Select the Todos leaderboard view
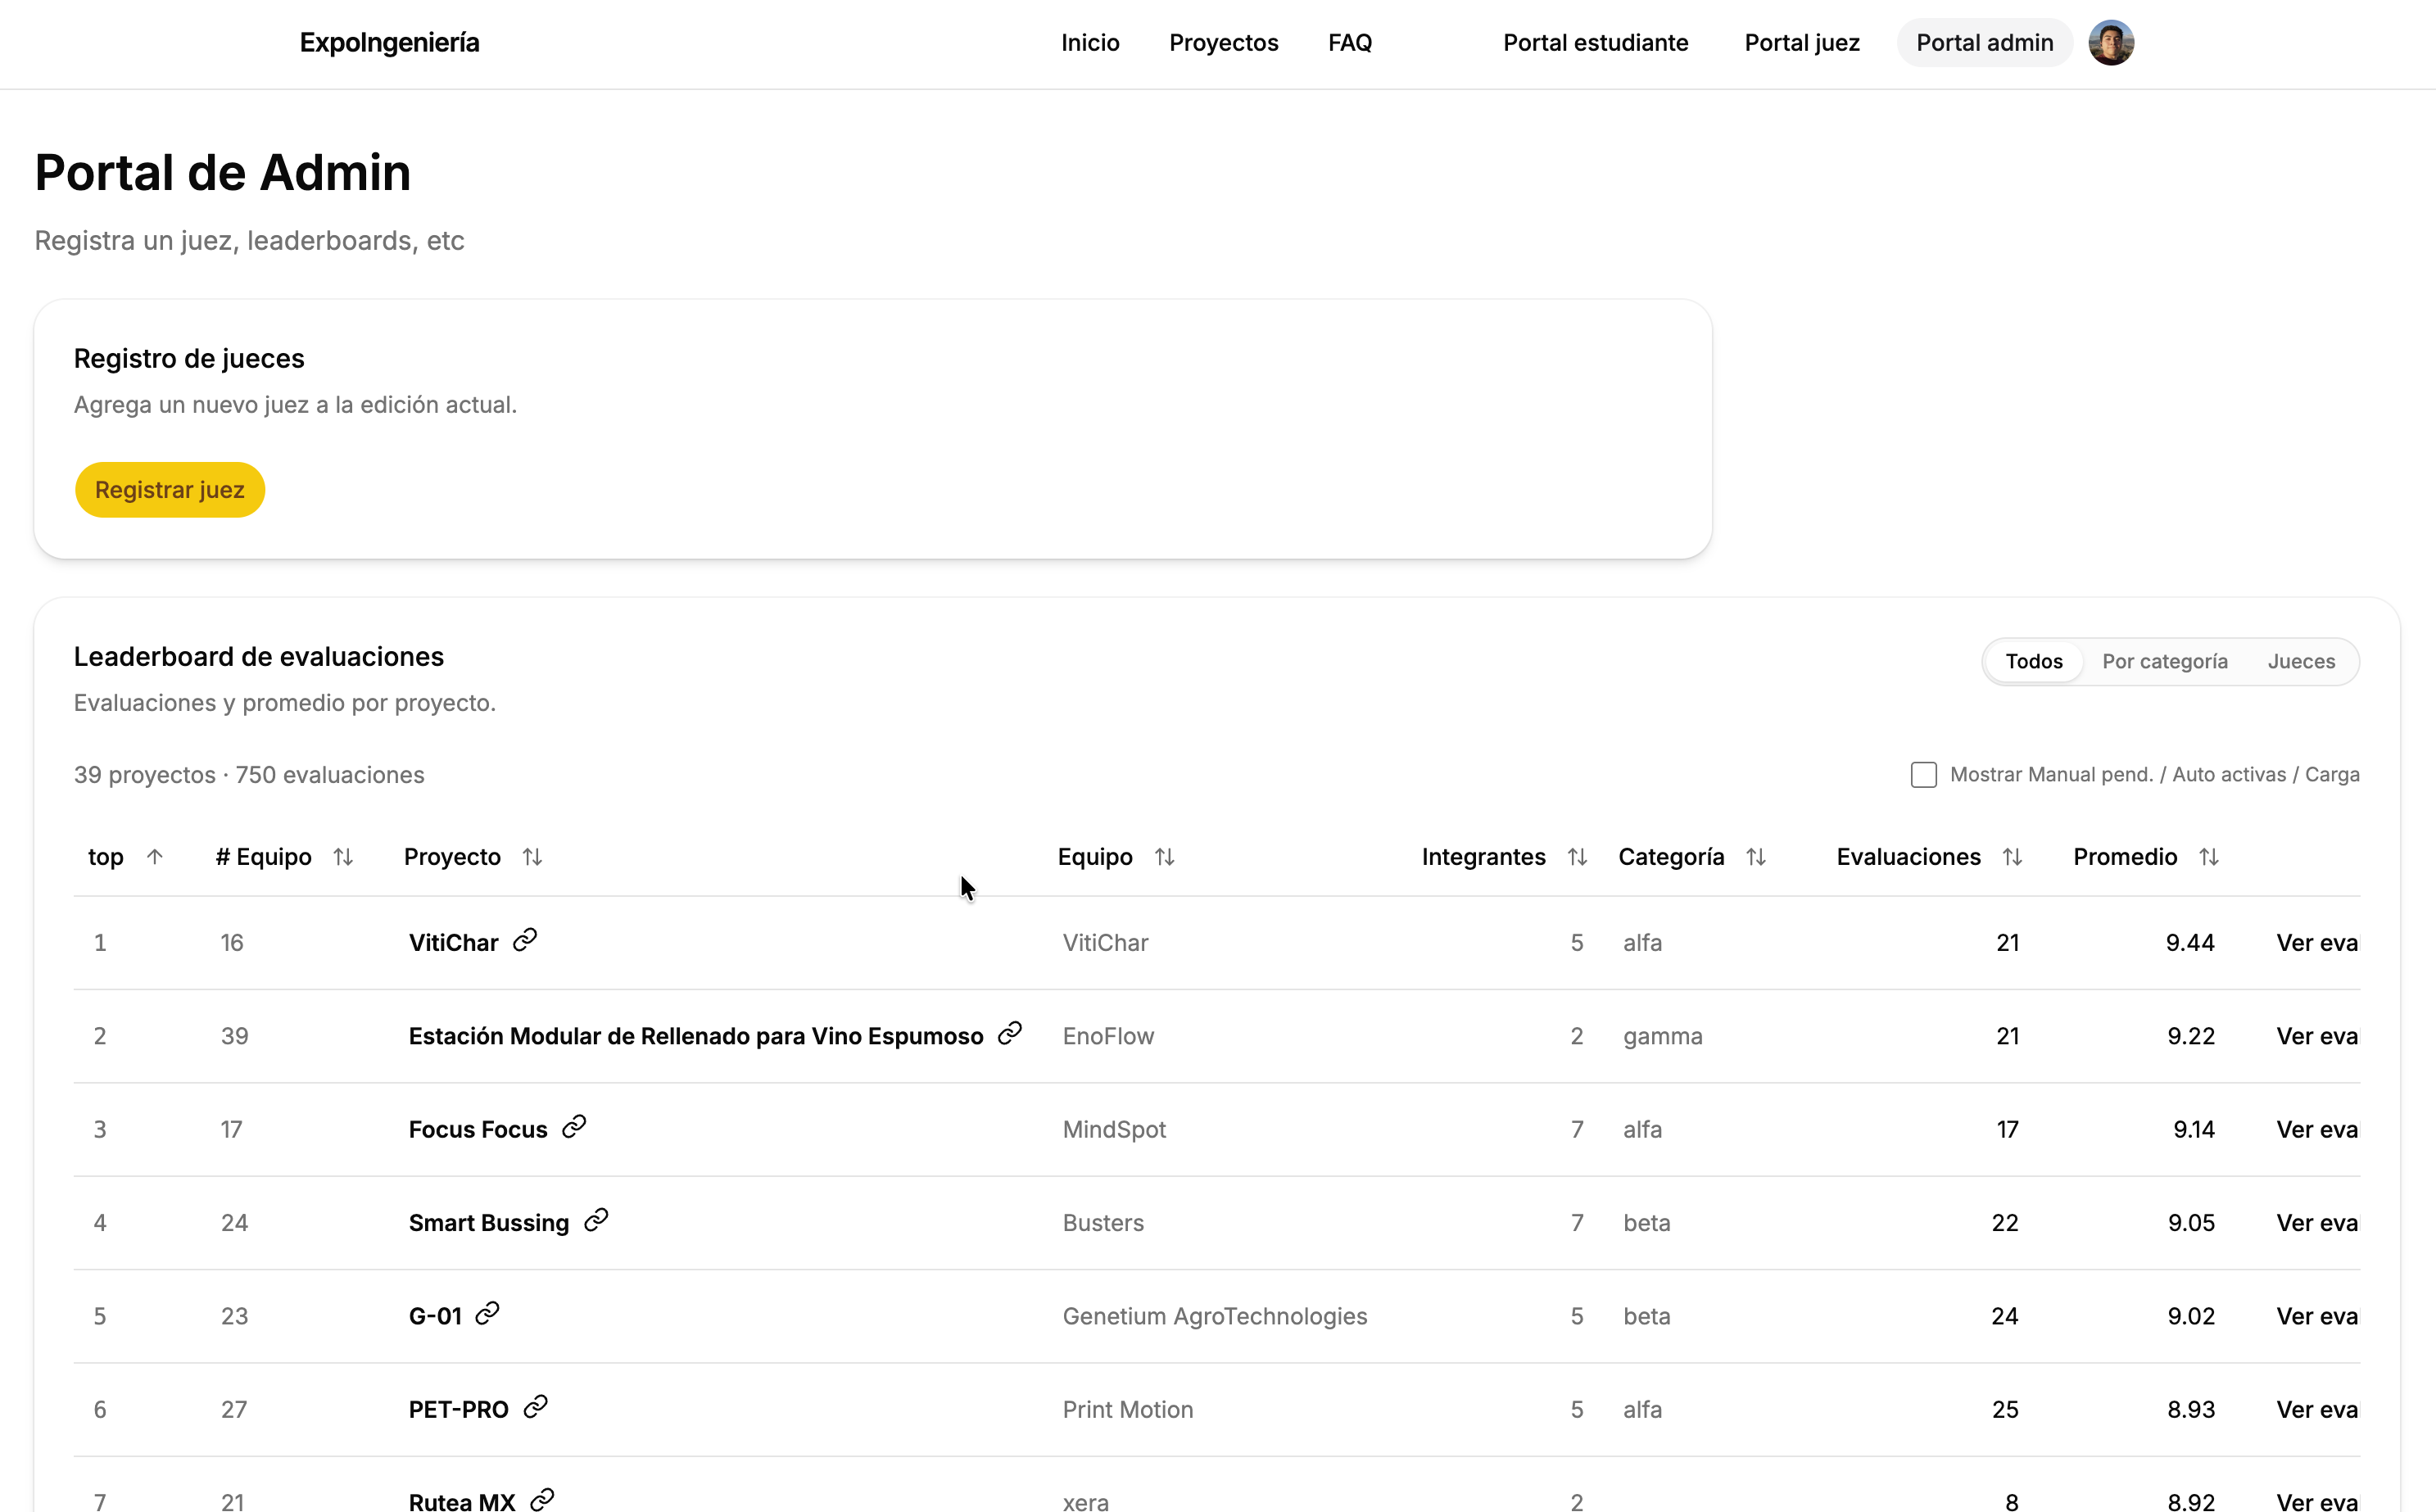This screenshot has width=2436, height=1512. (2033, 661)
